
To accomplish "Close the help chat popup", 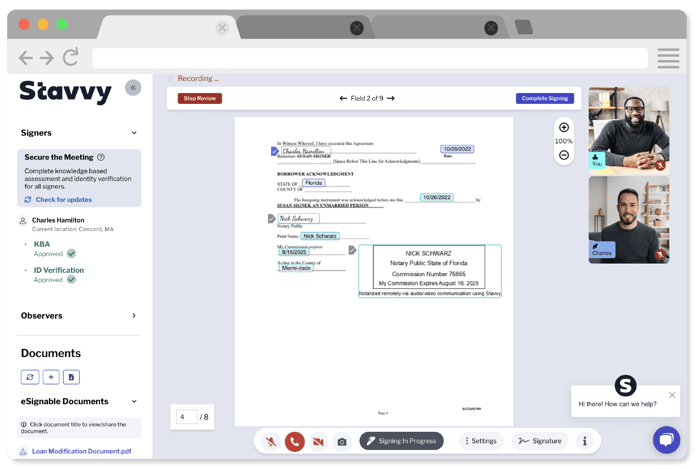I will pos(672,395).
